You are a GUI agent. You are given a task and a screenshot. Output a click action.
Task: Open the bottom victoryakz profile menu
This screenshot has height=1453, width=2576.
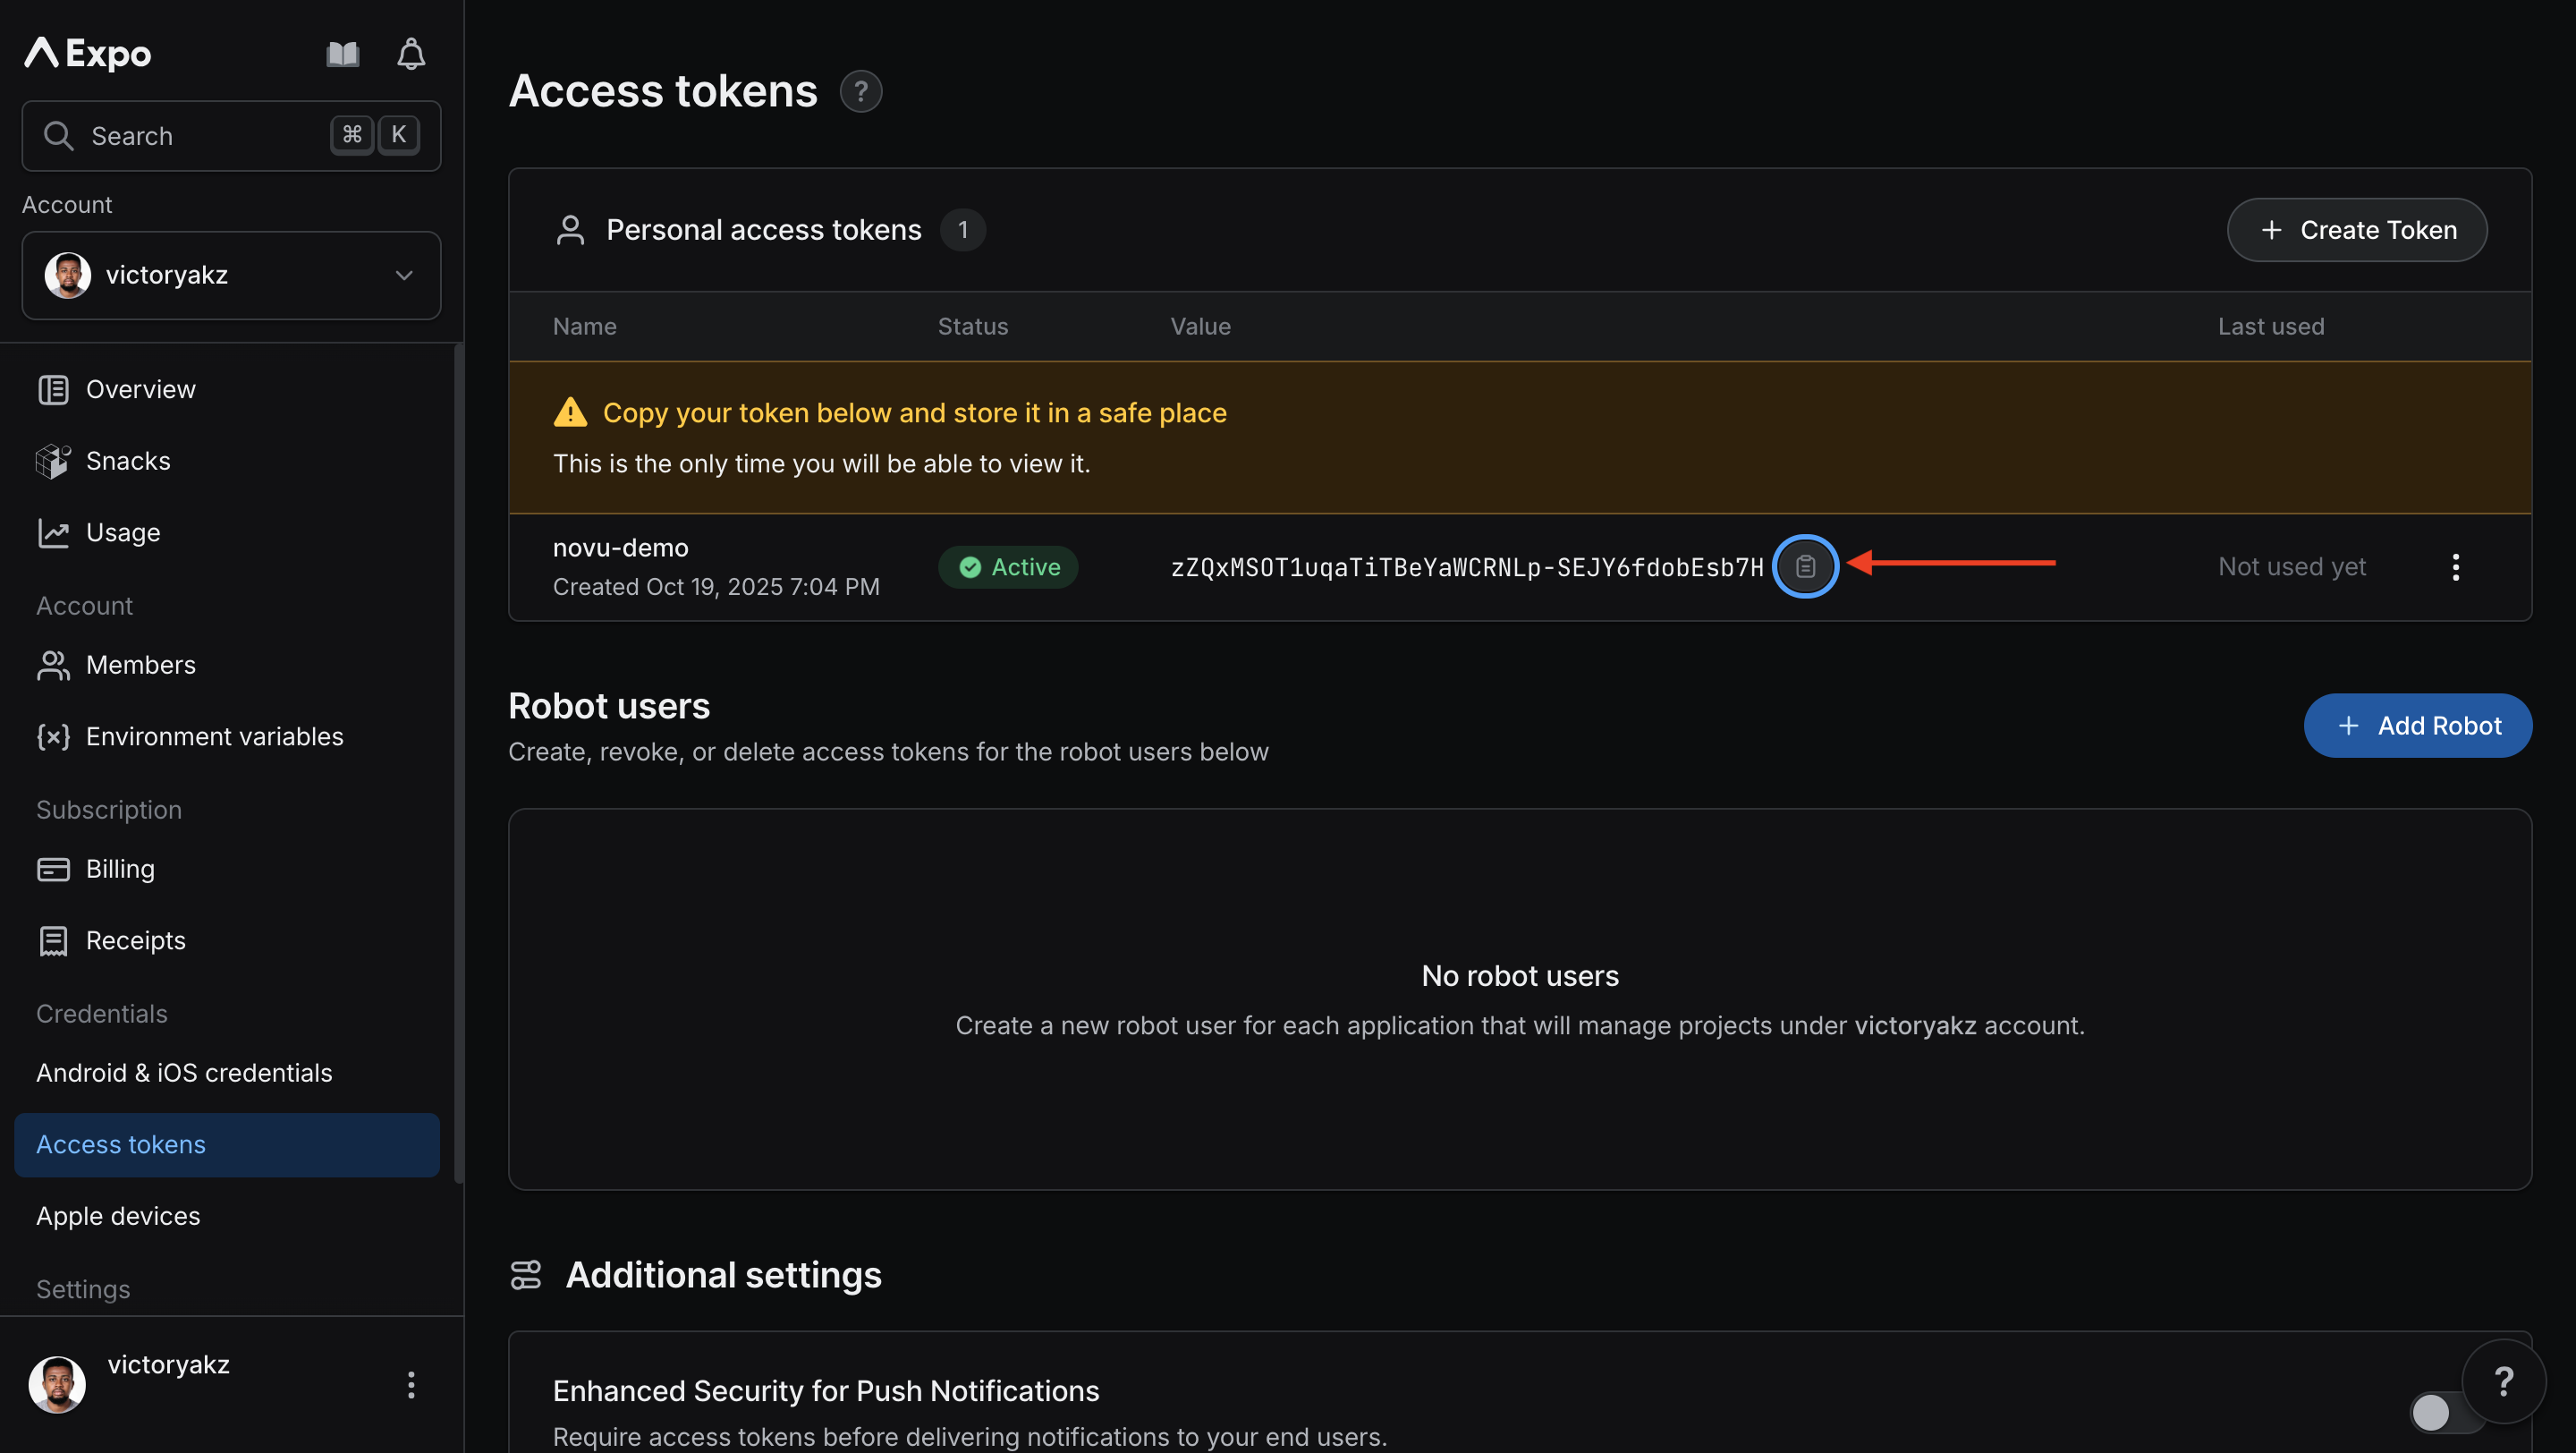pos(411,1385)
